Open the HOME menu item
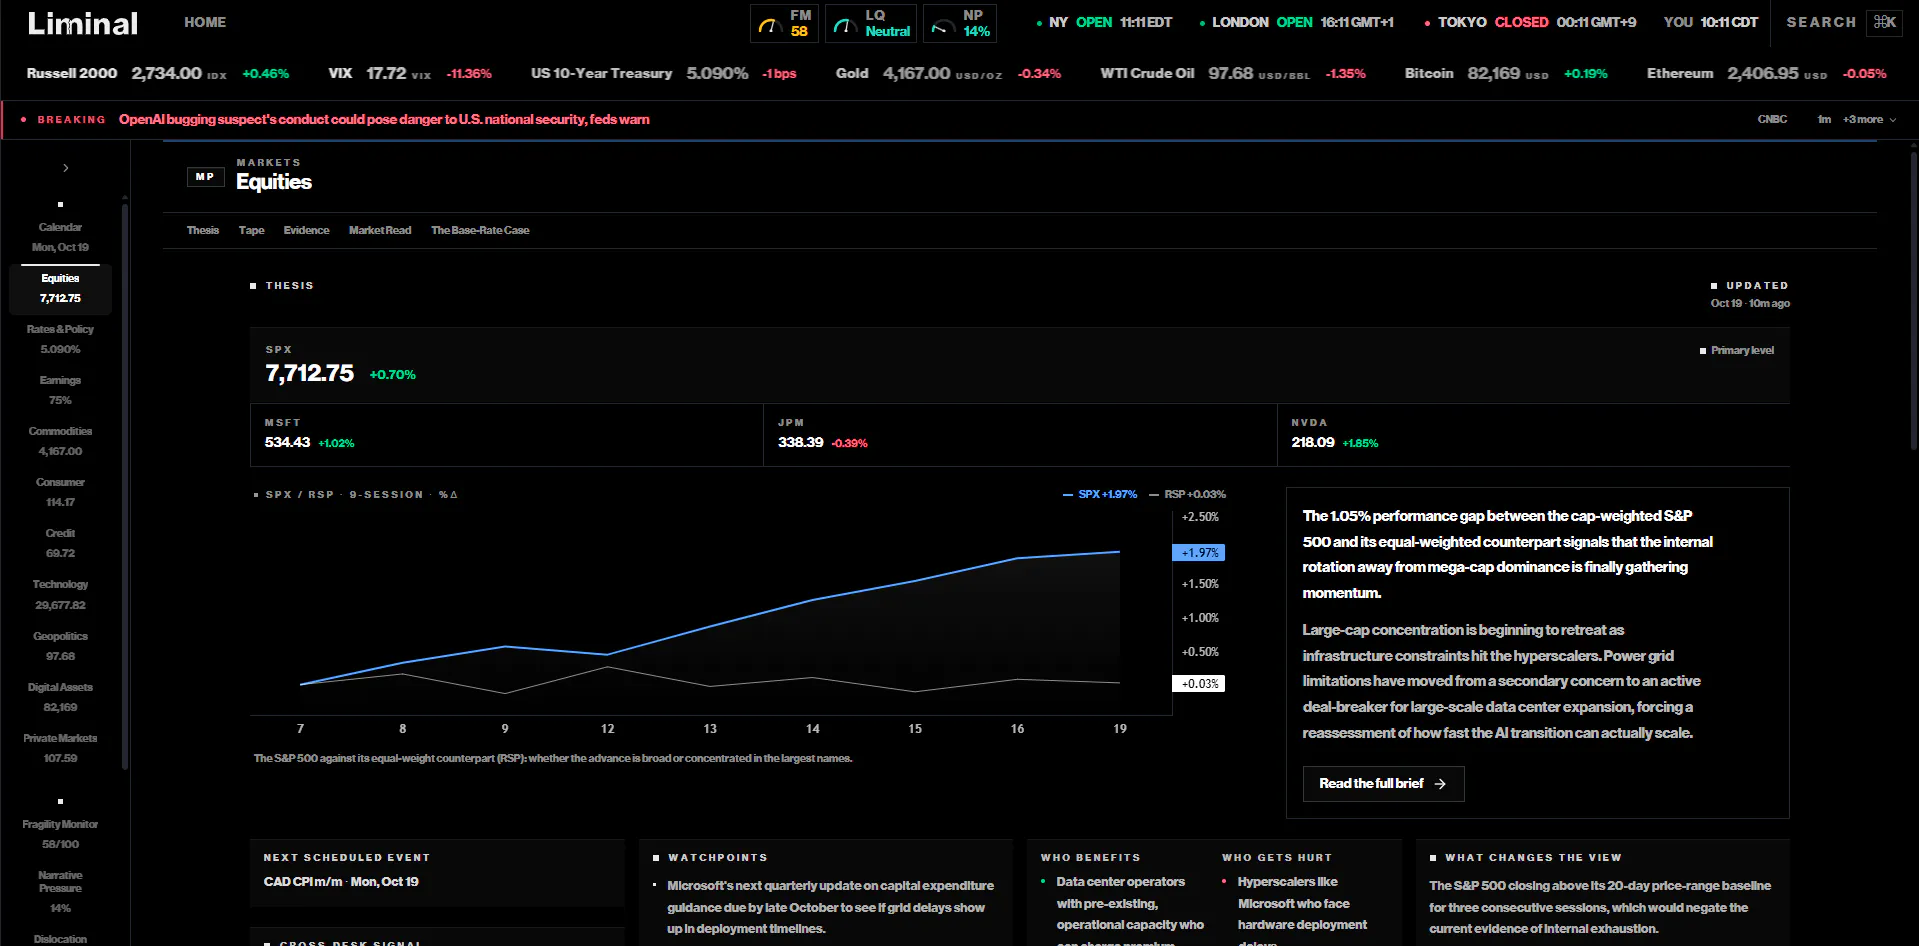The height and width of the screenshot is (946, 1919). coord(205,22)
